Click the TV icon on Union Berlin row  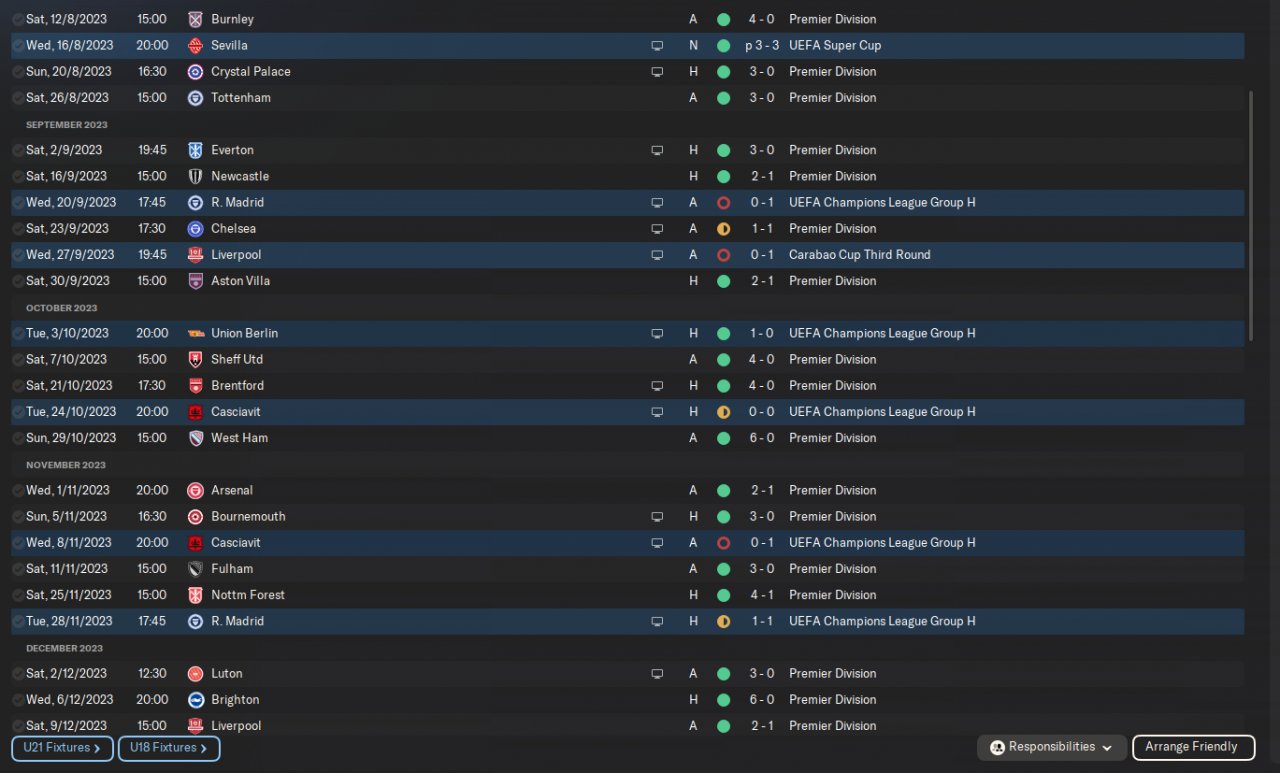coord(657,333)
